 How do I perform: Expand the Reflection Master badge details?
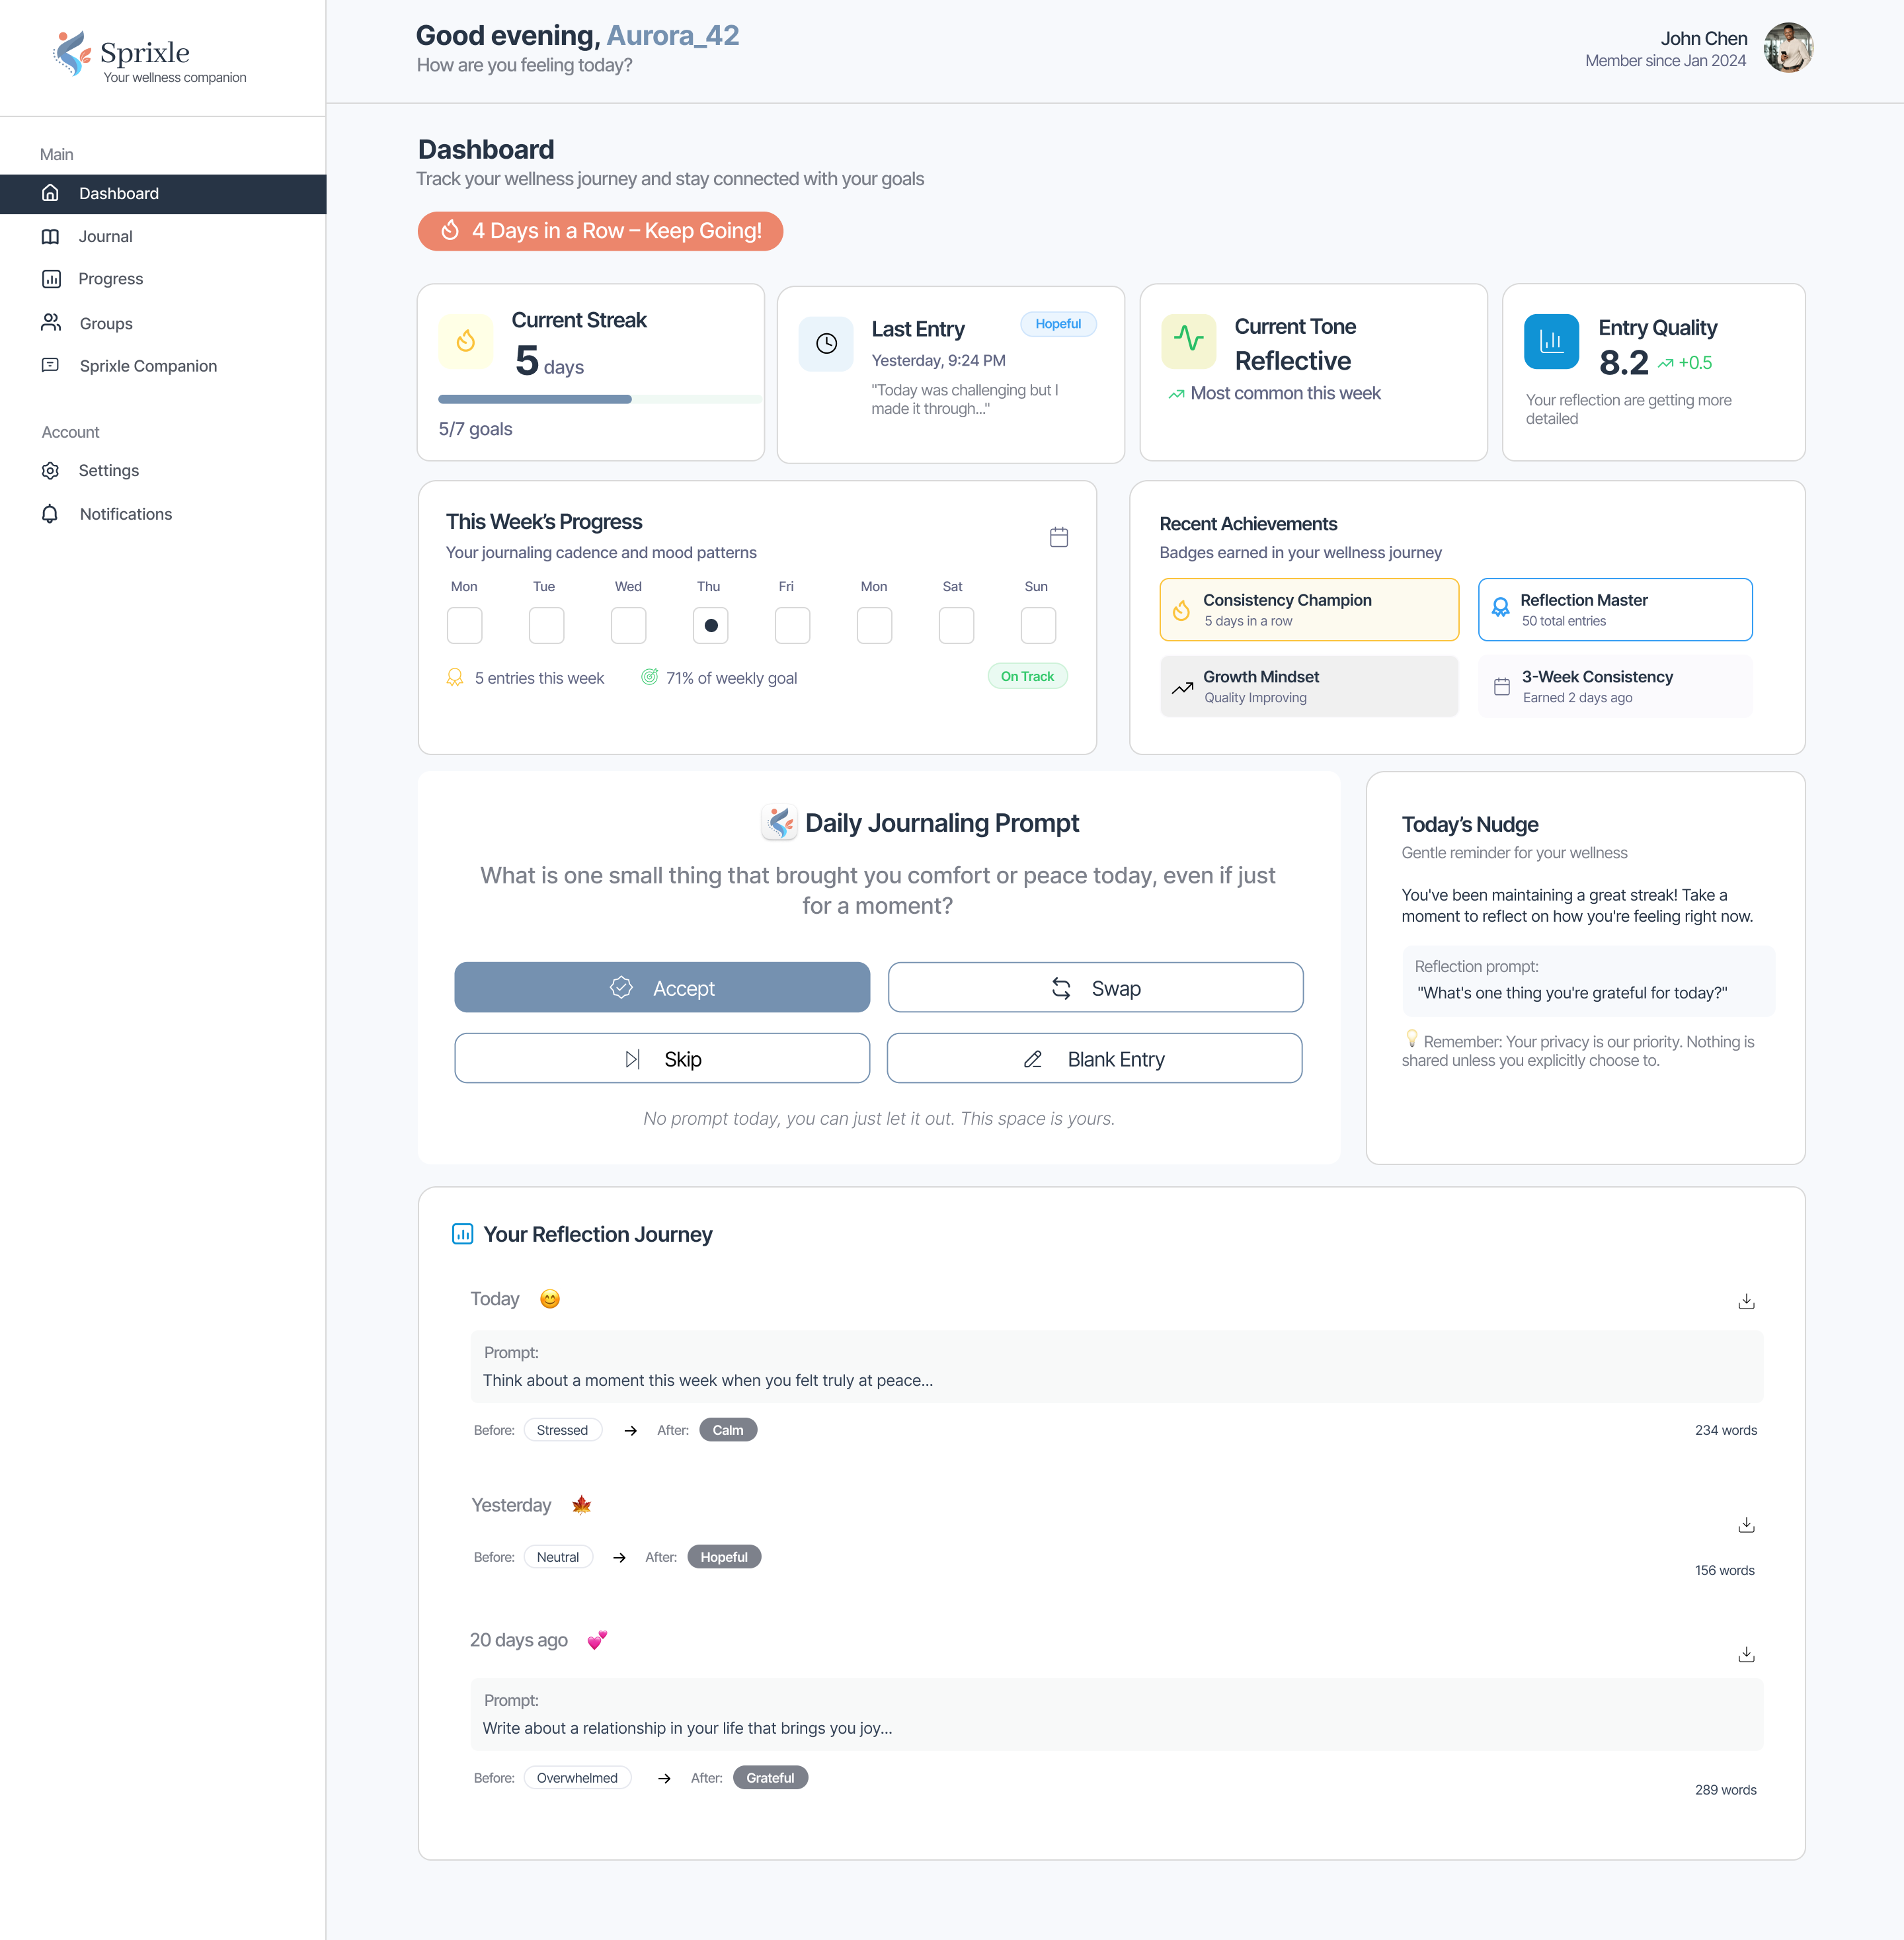point(1614,609)
